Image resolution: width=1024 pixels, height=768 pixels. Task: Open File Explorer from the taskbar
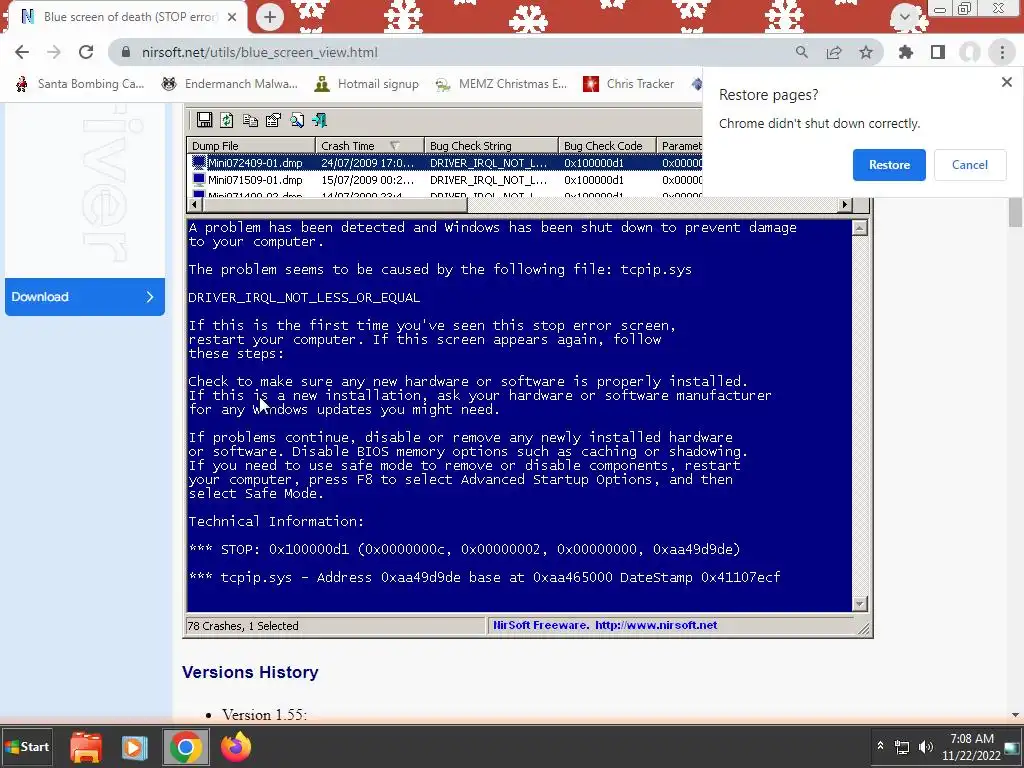(86, 747)
